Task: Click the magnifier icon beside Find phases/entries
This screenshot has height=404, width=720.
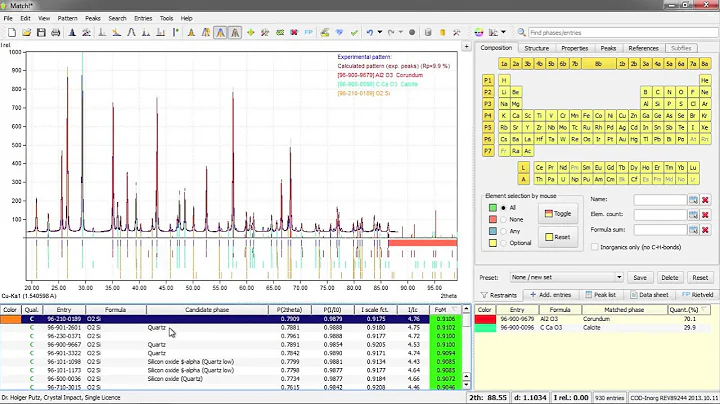Action: pyautogui.click(x=522, y=33)
